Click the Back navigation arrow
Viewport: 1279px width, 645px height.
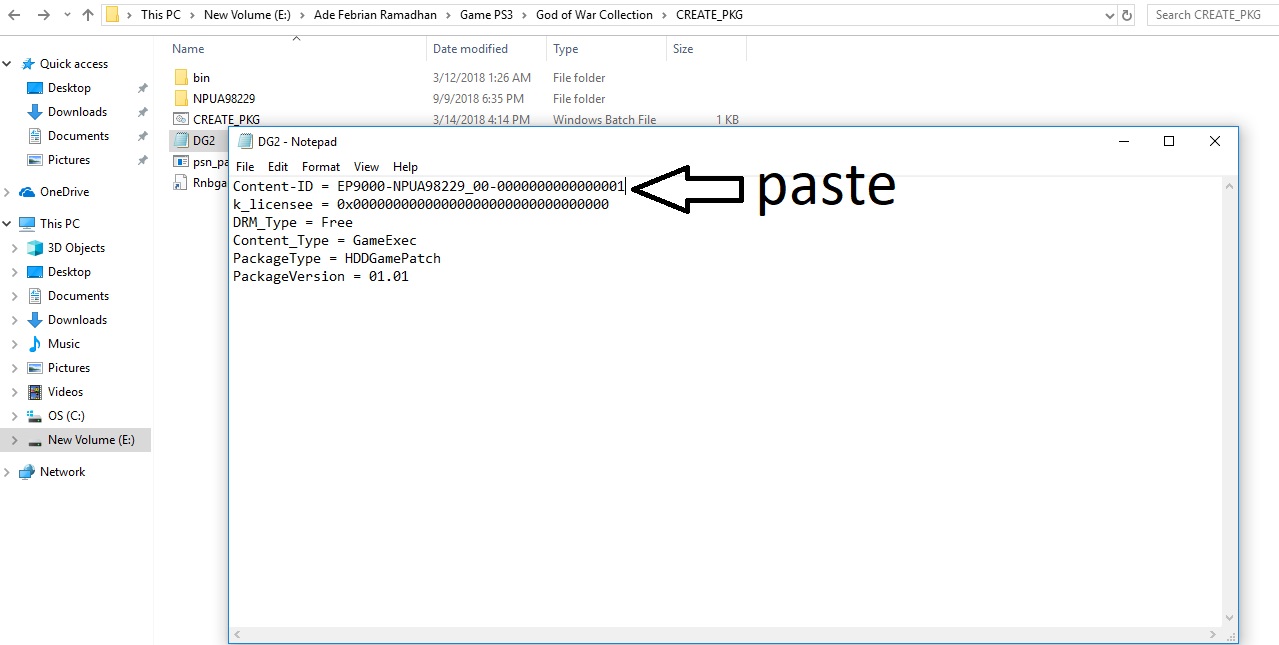click(x=16, y=15)
